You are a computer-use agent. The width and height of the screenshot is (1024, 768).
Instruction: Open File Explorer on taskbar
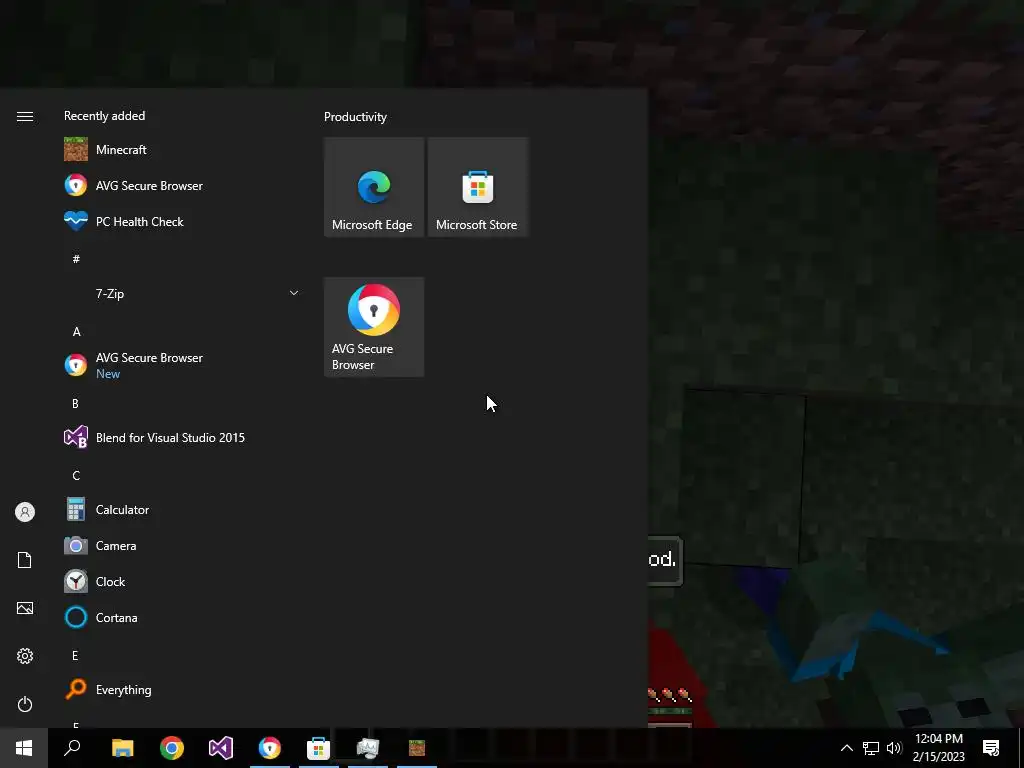point(122,748)
